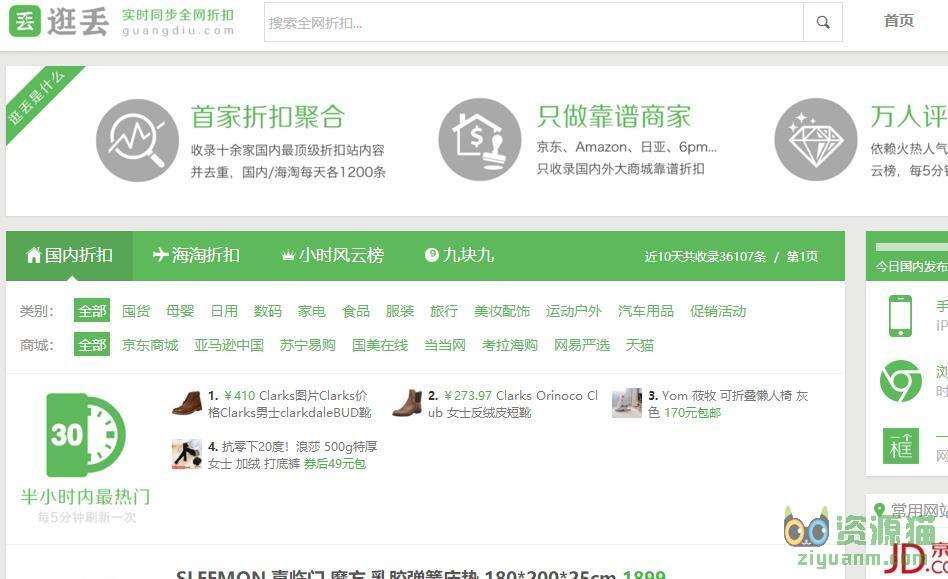Focus the 搜索全网折扣 search field
Image resolution: width=948 pixels, height=579 pixels.
click(x=534, y=22)
